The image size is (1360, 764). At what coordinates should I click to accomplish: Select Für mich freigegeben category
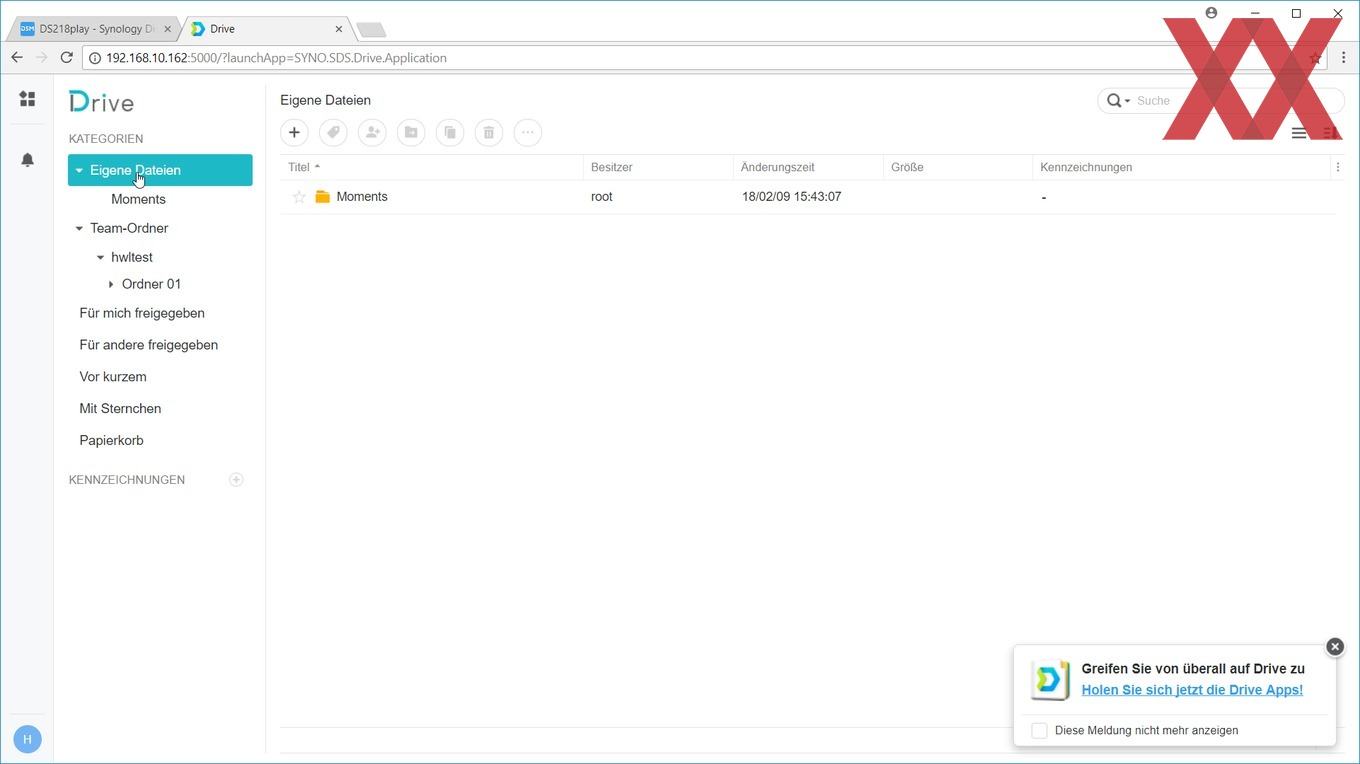(x=142, y=313)
